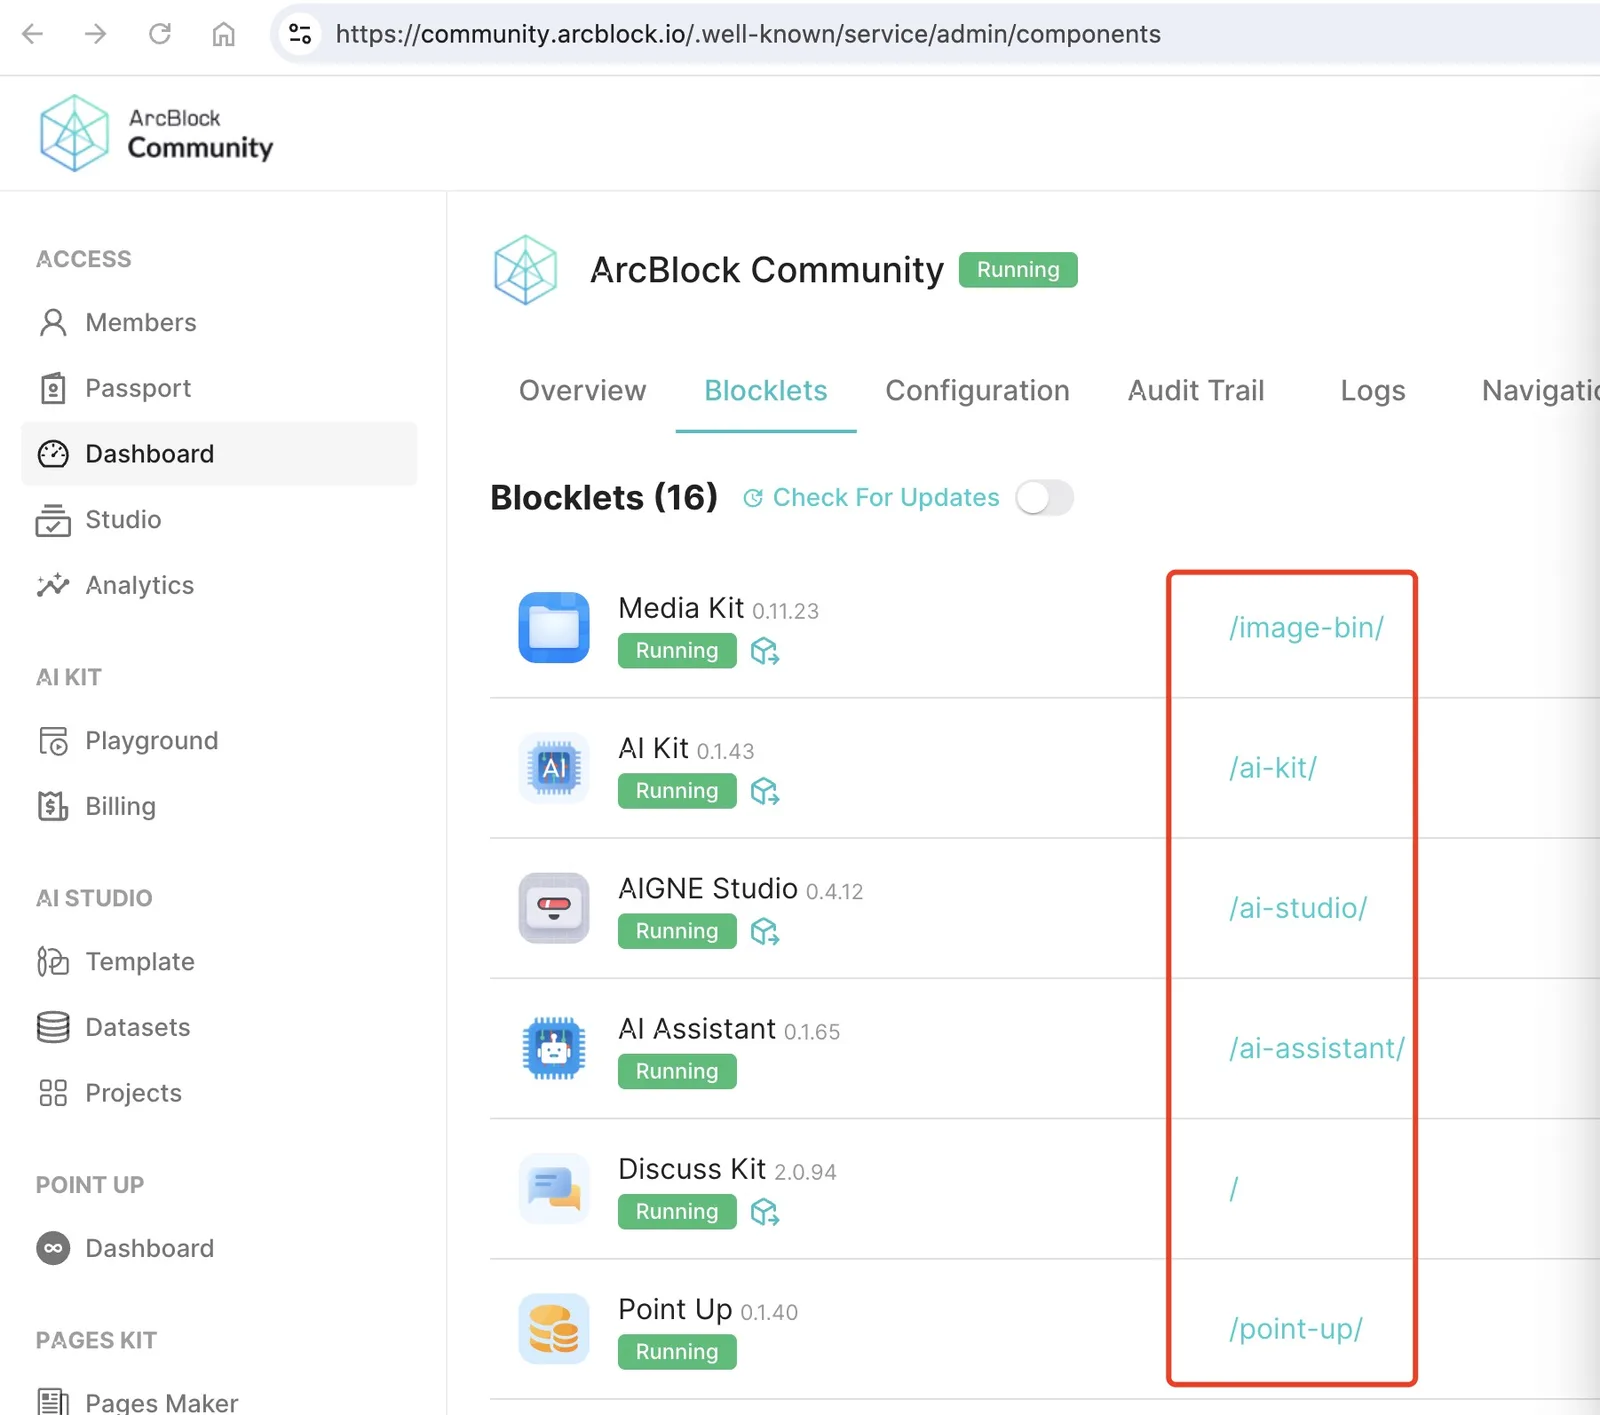Open Datasets under AI Studio
The height and width of the screenshot is (1415, 1600).
click(218, 1027)
